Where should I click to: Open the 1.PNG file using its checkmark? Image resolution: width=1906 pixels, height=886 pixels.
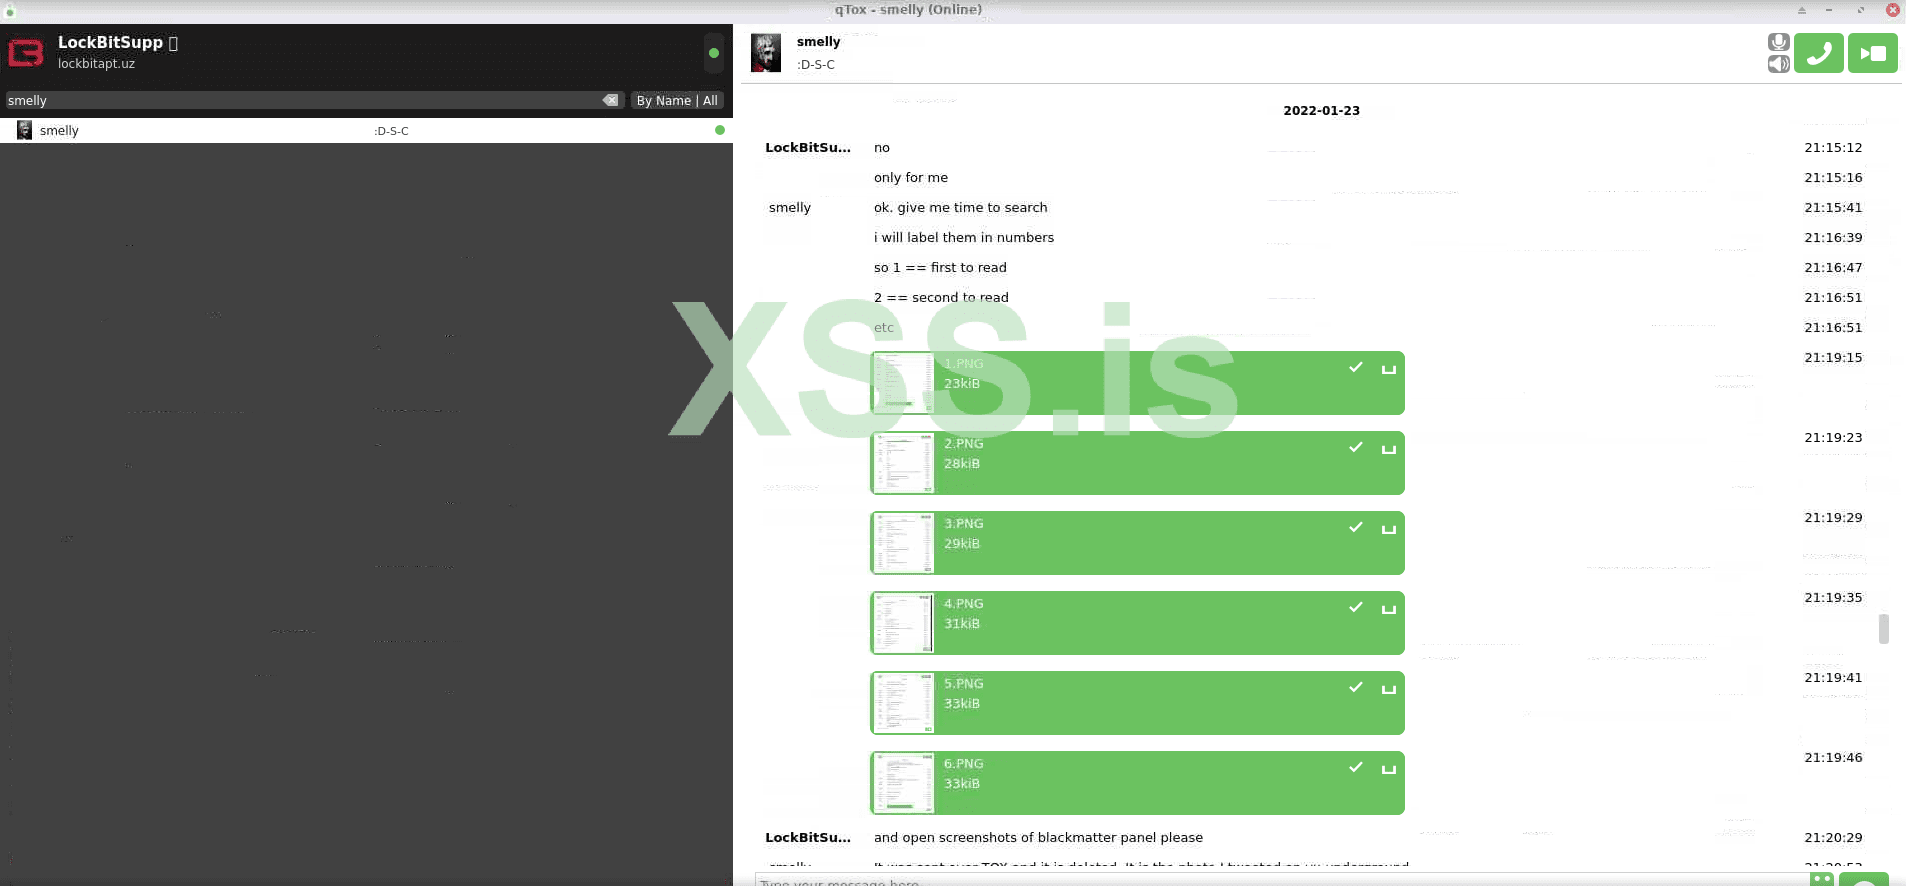coord(1356,367)
